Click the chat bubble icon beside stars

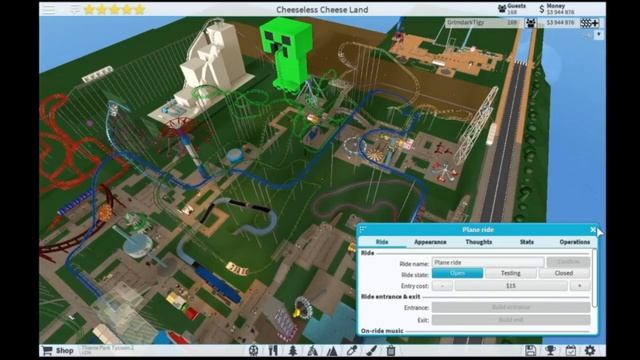point(75,9)
